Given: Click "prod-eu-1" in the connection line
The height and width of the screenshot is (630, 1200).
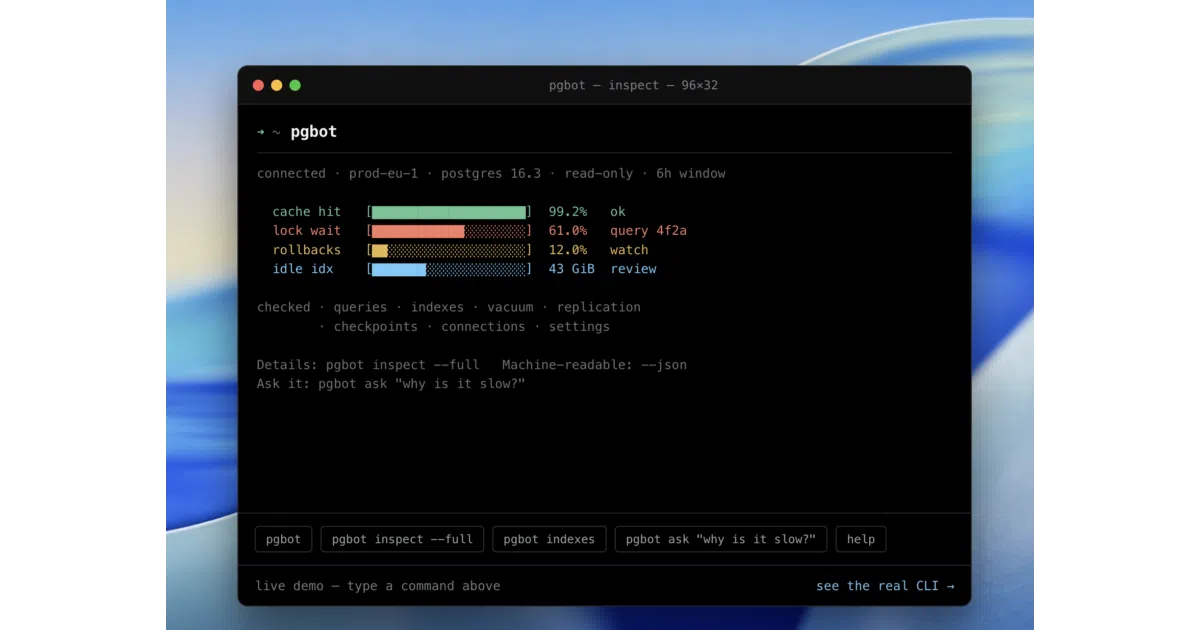Looking at the screenshot, I should tap(384, 174).
